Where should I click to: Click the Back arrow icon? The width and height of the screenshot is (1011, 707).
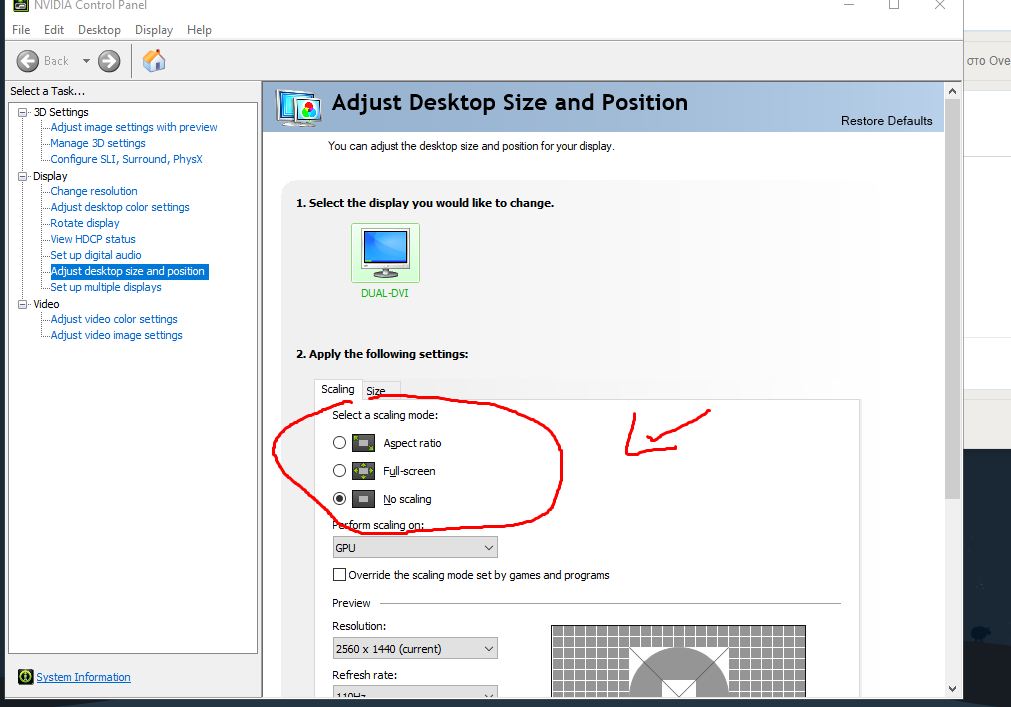click(28, 61)
